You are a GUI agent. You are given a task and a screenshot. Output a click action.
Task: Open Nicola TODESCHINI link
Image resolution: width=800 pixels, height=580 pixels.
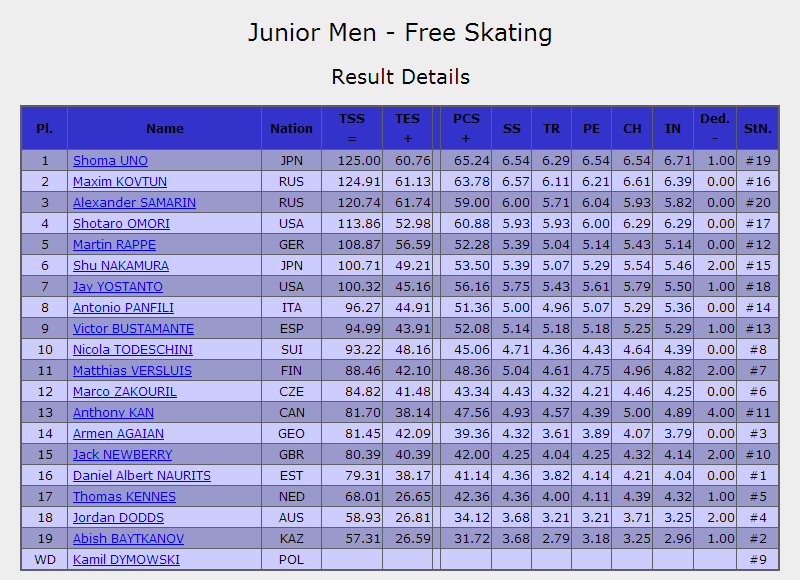click(133, 349)
